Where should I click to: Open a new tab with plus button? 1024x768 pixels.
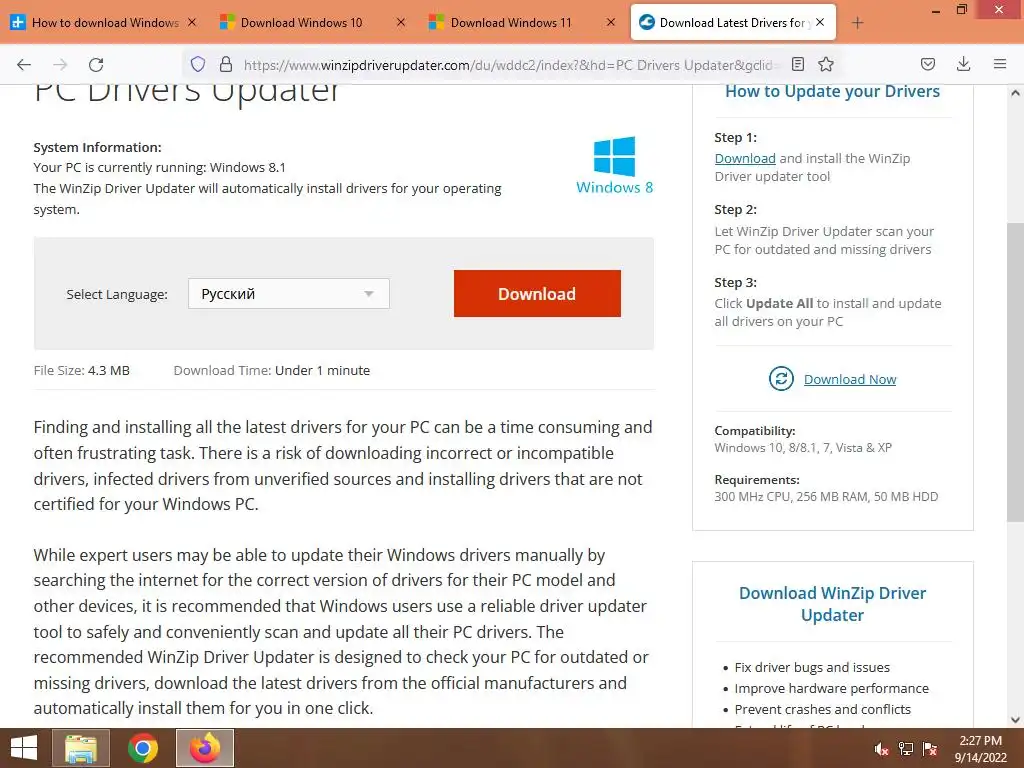pos(857,23)
